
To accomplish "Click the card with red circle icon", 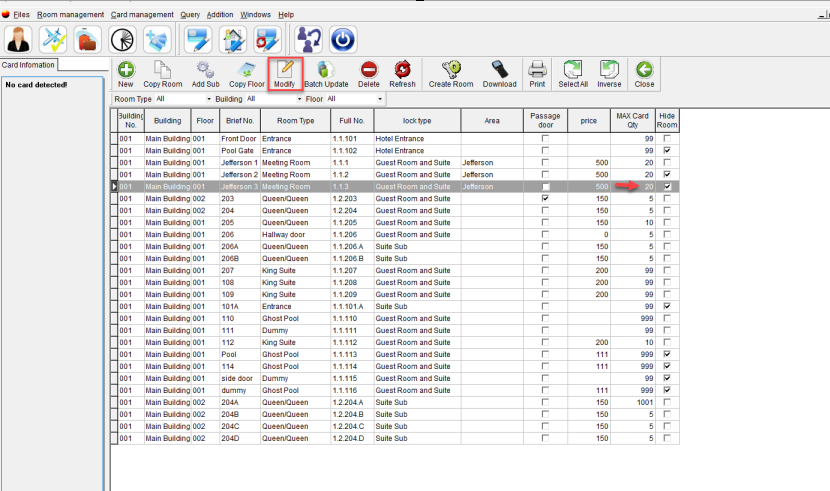I will coord(267,40).
